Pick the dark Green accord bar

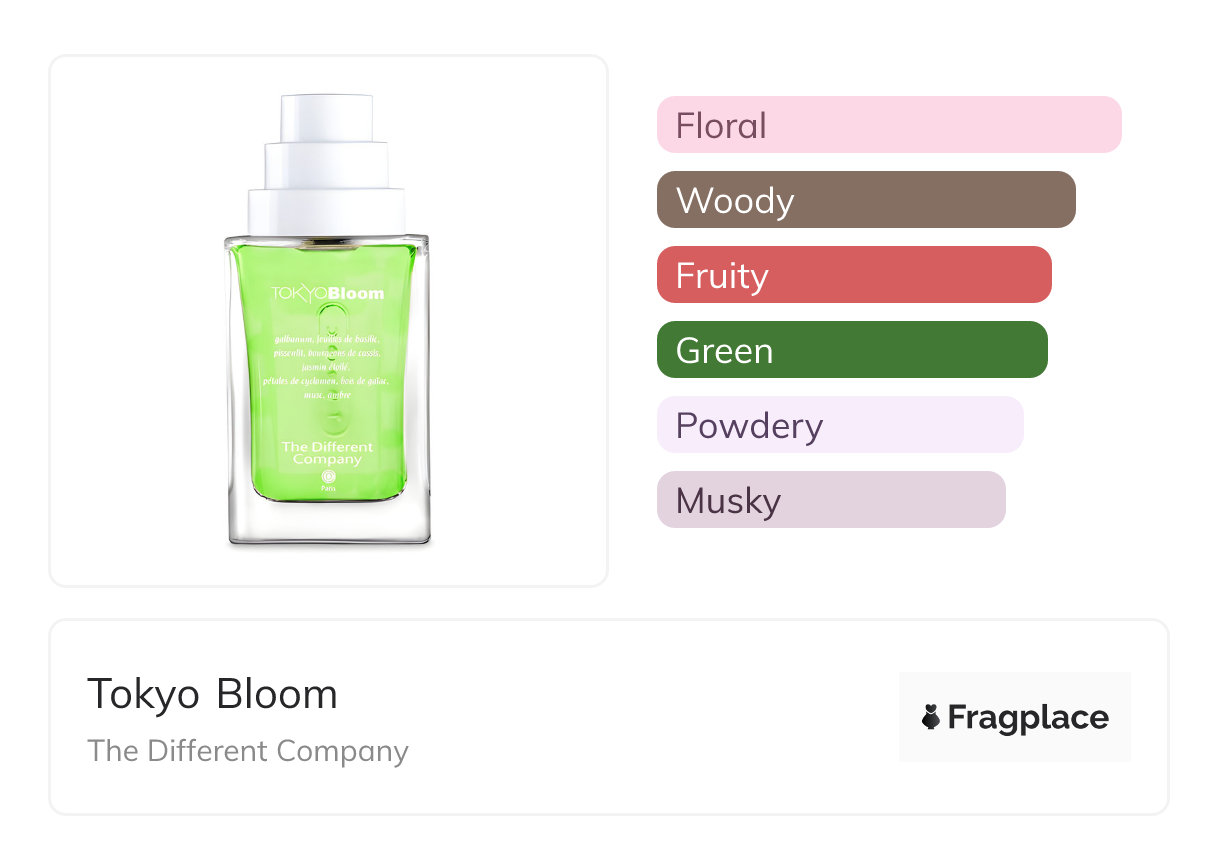852,350
